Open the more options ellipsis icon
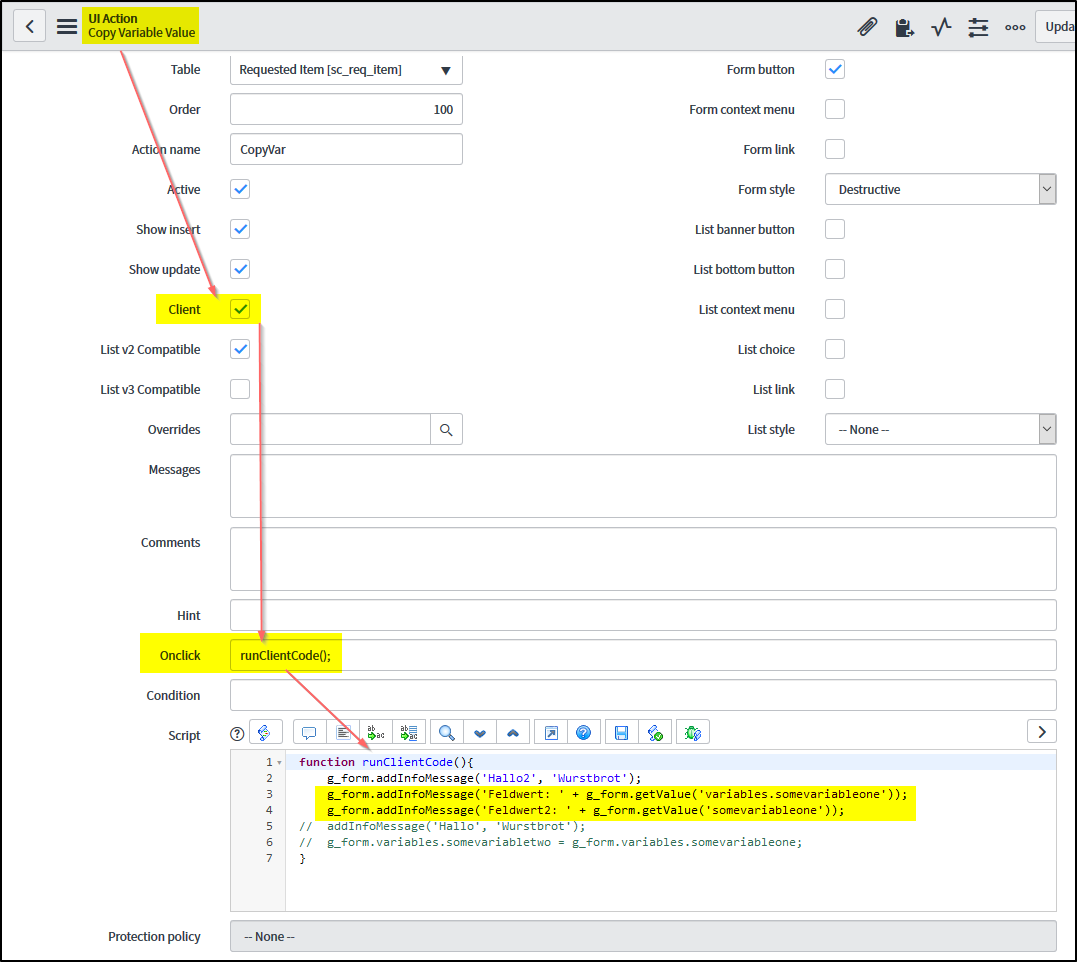 point(1015,27)
